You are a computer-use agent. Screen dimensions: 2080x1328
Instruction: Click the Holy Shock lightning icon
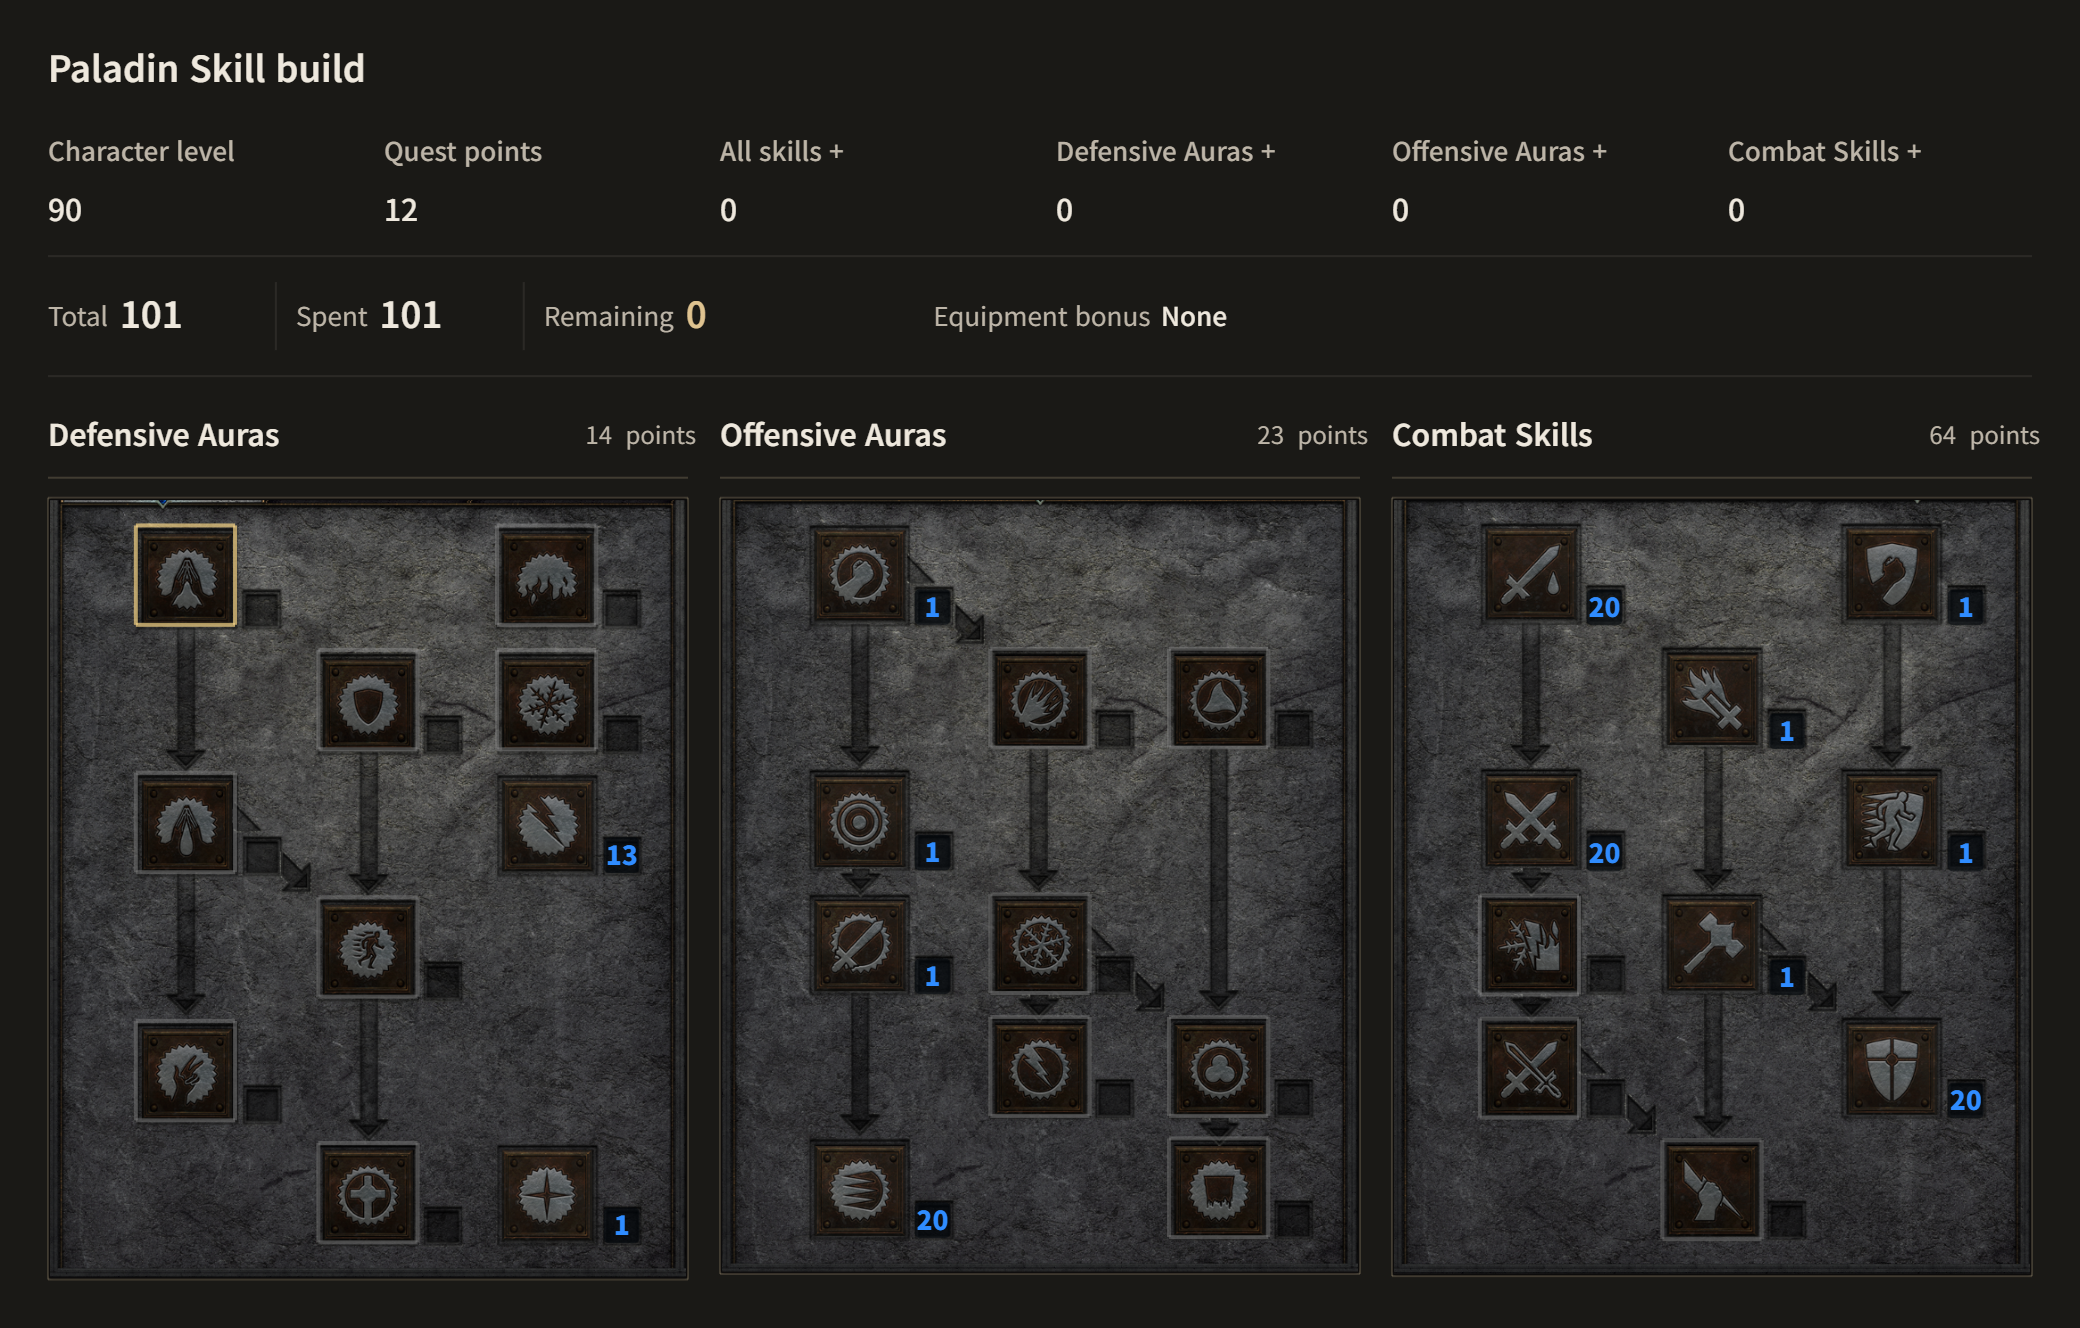[x=1040, y=1067]
